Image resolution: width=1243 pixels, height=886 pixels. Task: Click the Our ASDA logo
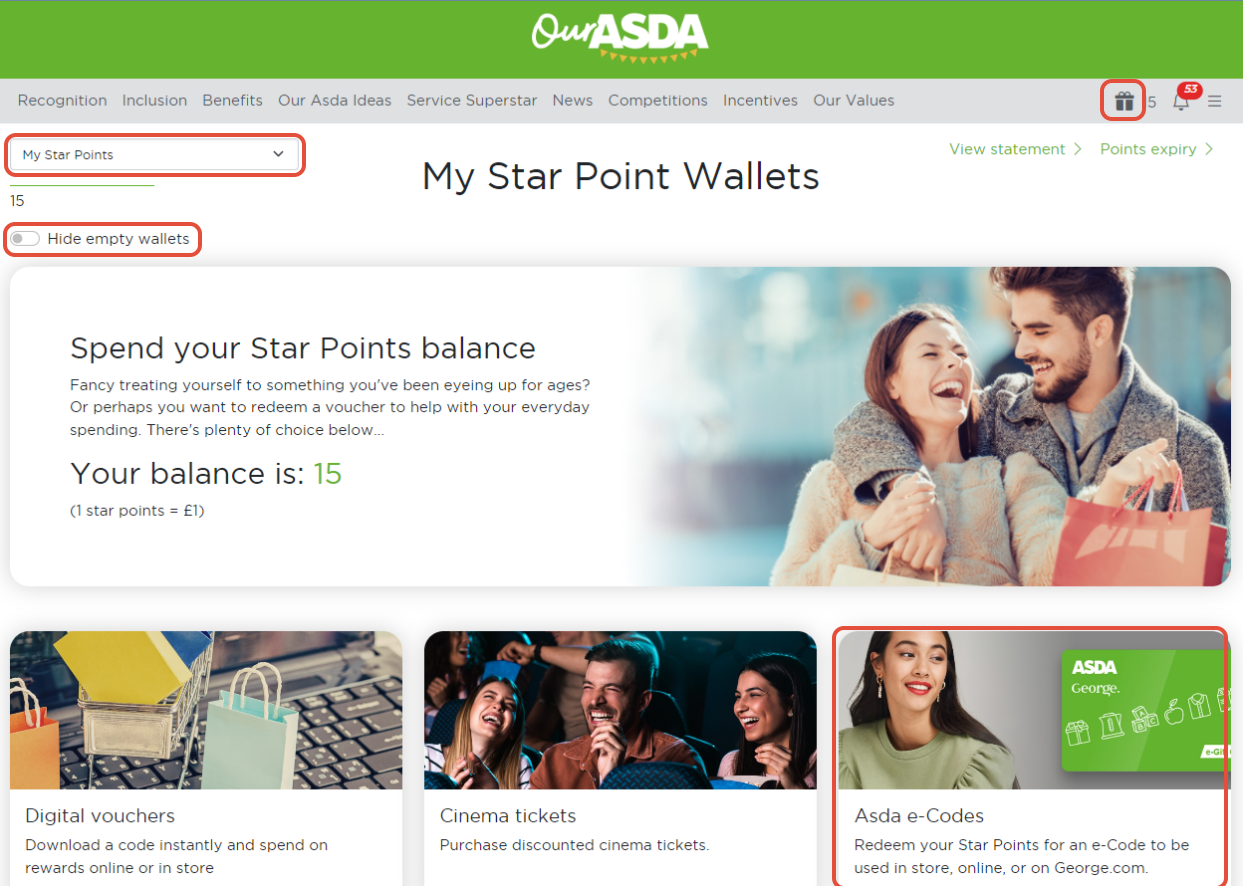pos(620,38)
